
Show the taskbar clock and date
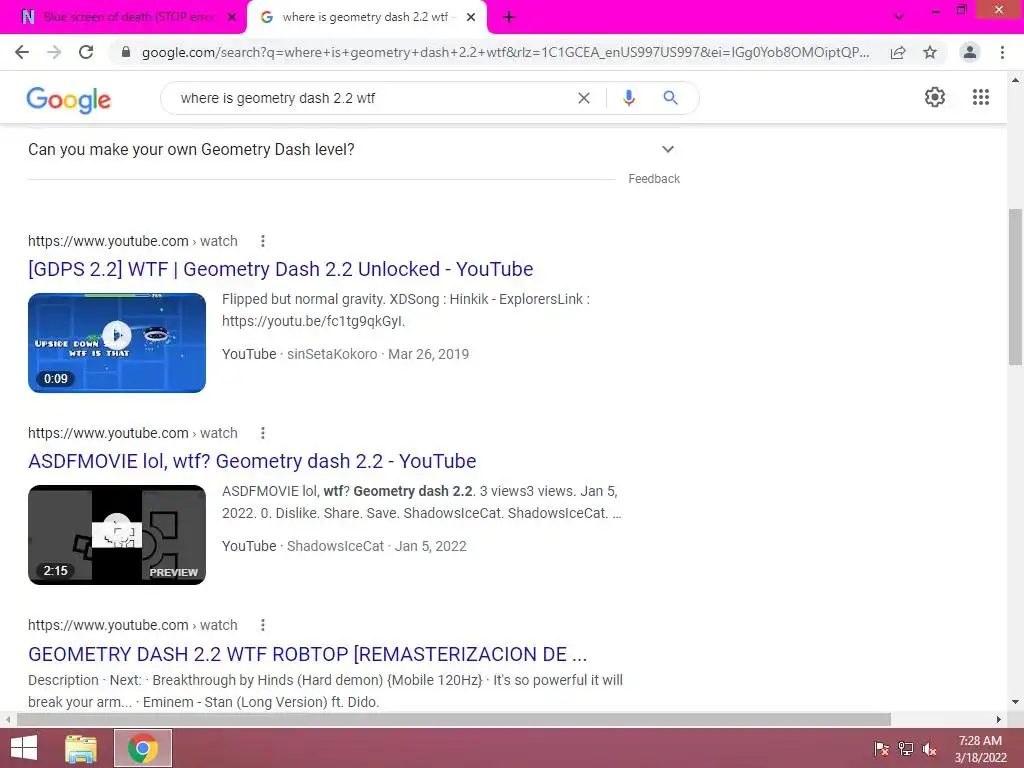coord(980,749)
